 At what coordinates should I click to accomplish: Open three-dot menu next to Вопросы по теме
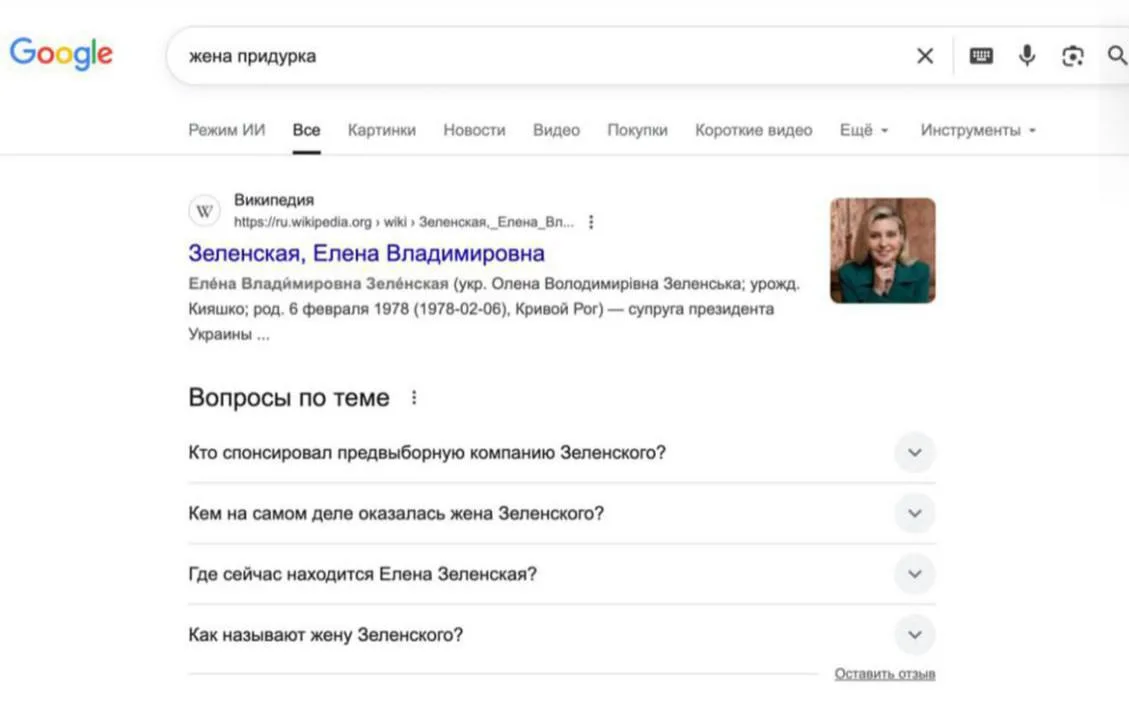pyautogui.click(x=414, y=398)
